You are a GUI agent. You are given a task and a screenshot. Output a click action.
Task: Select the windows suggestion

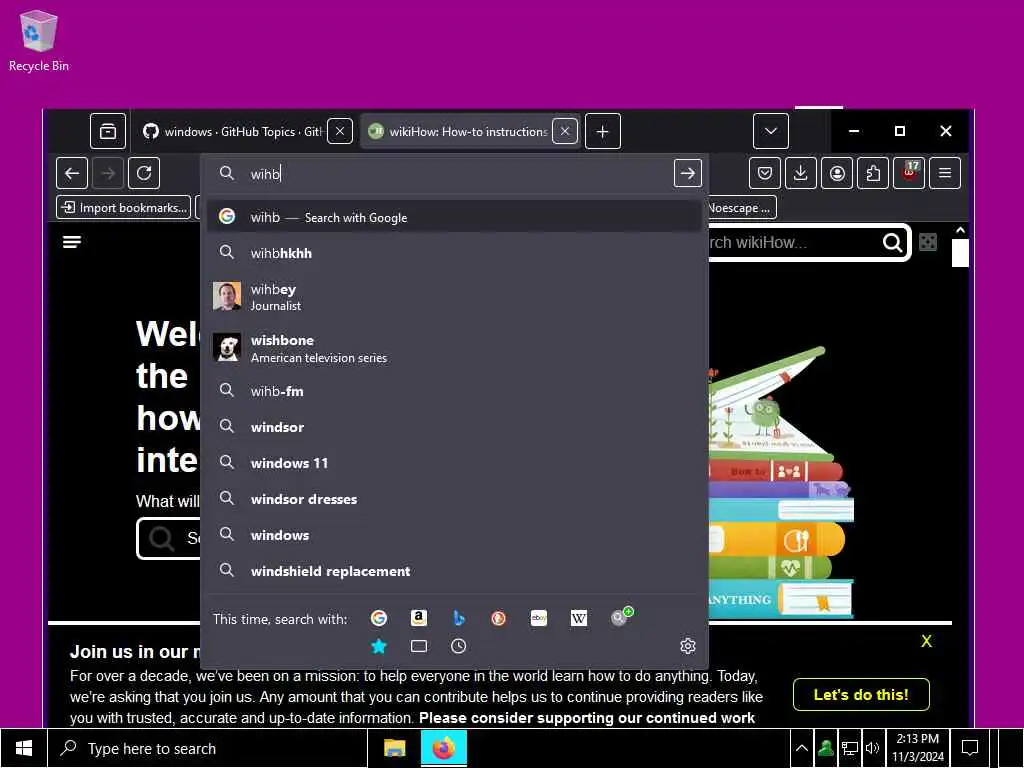click(x=455, y=534)
